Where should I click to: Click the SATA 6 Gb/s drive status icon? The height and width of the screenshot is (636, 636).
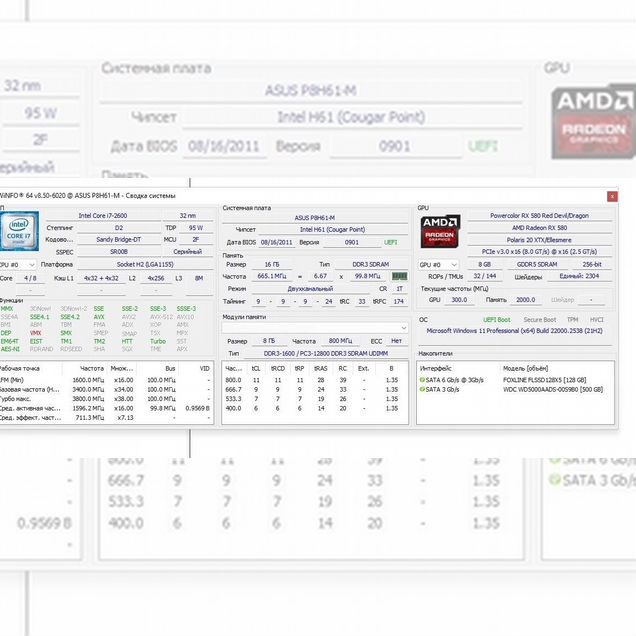[x=422, y=380]
